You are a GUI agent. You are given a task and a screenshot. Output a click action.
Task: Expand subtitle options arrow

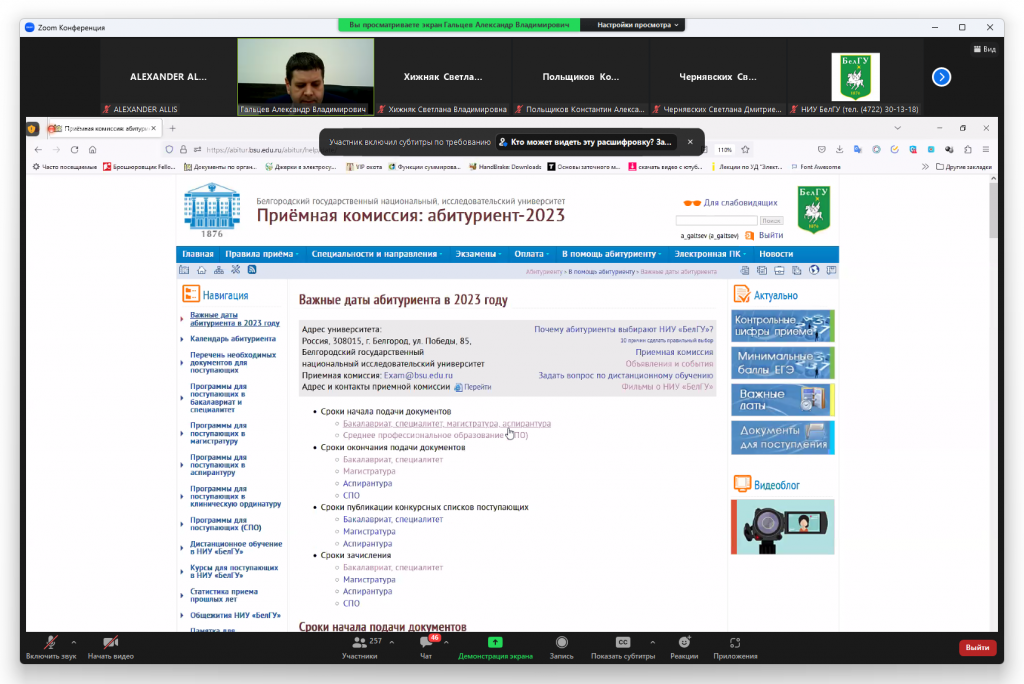652,642
